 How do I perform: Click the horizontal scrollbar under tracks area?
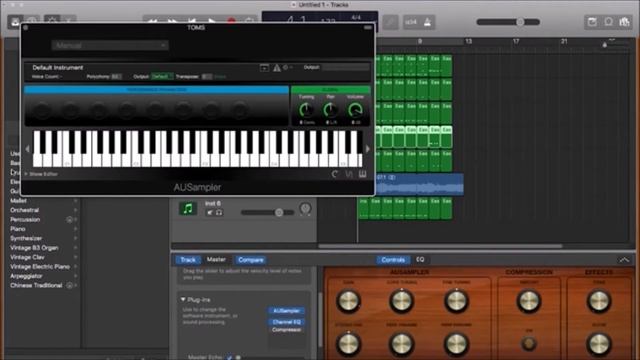[440, 246]
